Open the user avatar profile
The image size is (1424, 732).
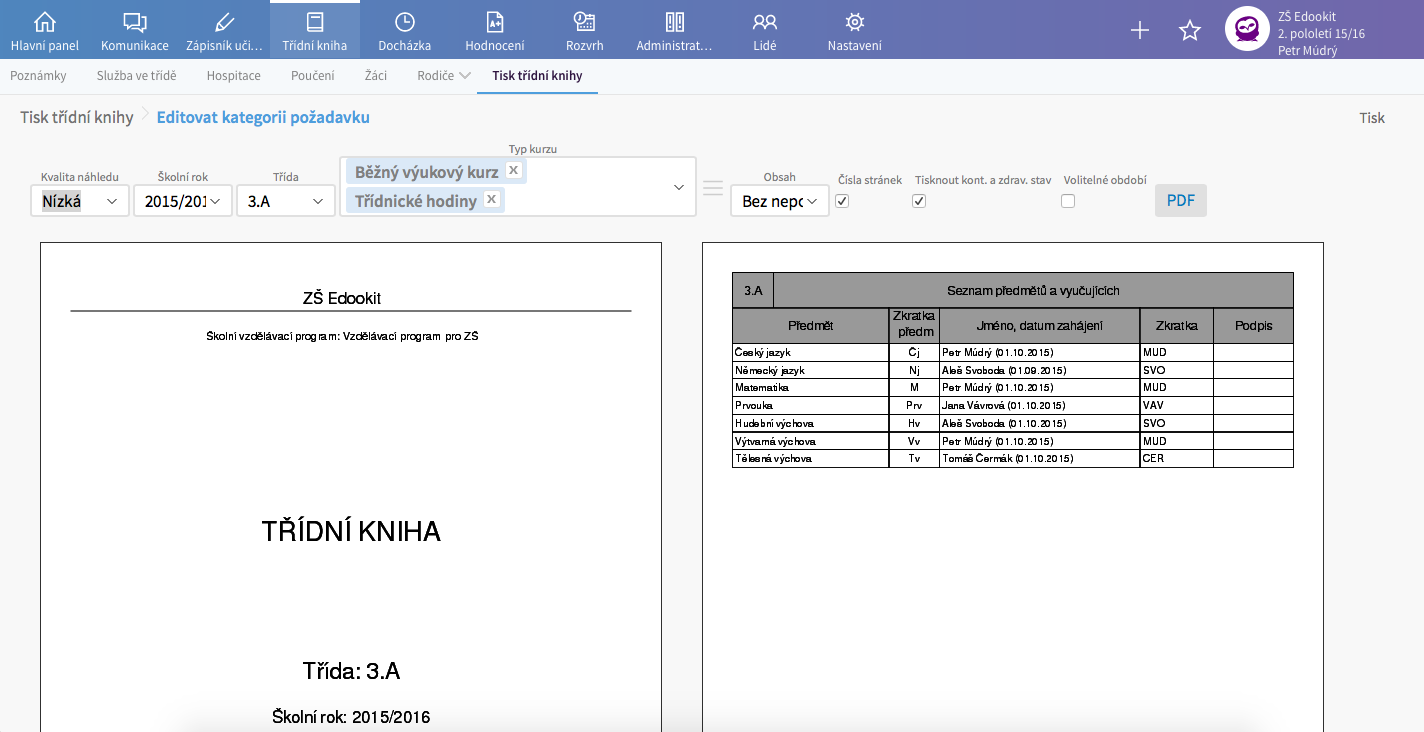pyautogui.click(x=1247, y=29)
